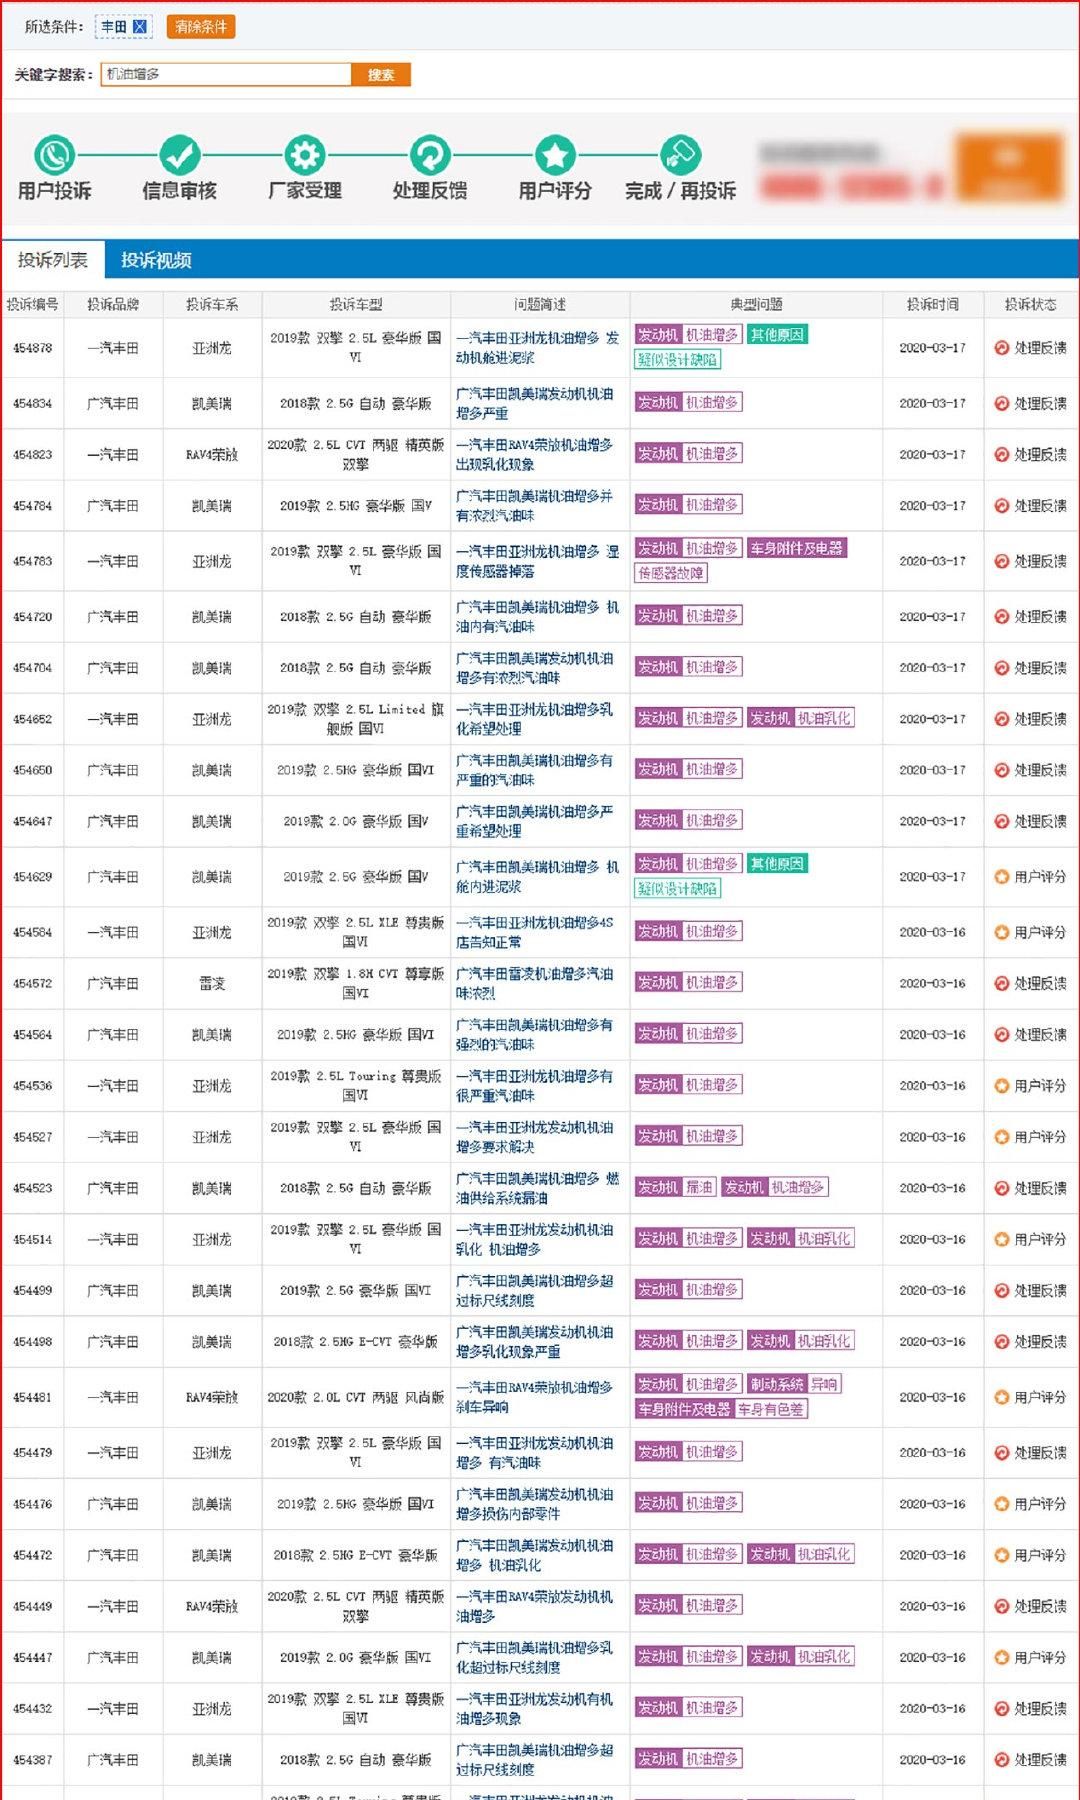This screenshot has width=1080, height=1800.
Task: Click the 异响 tag in row 454481
Action: [824, 1385]
